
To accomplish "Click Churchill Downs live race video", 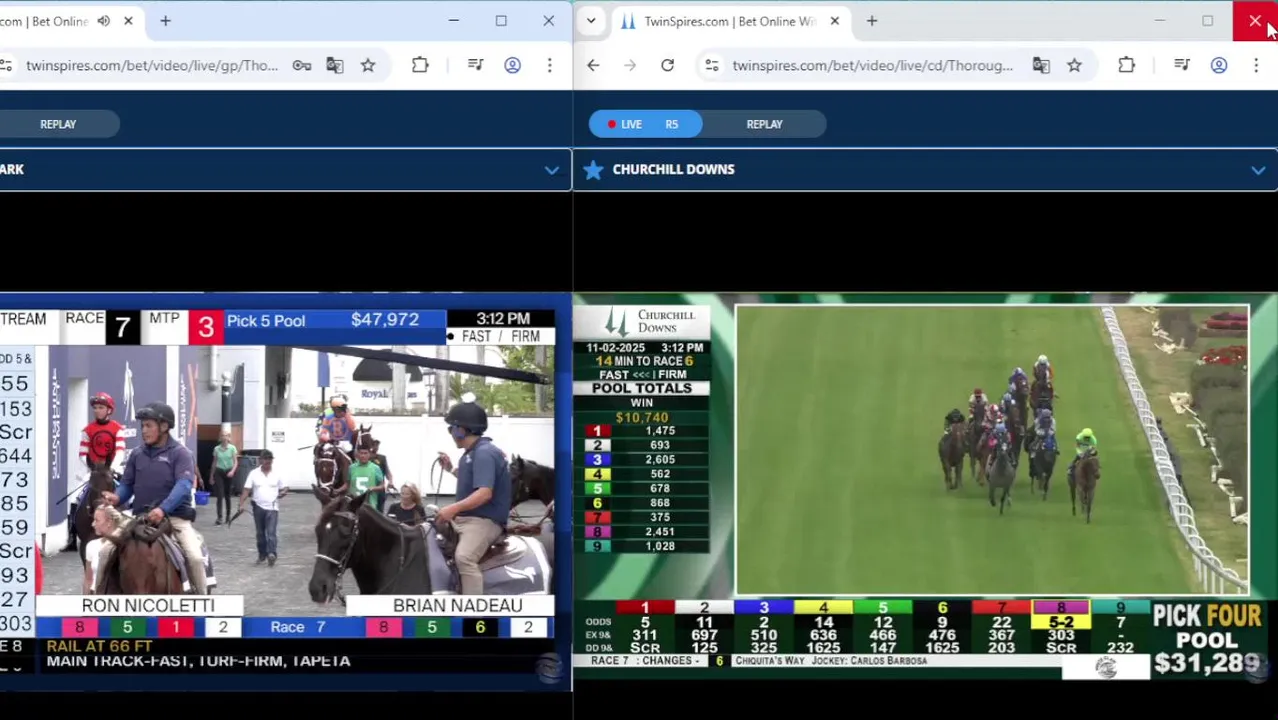I will tap(992, 450).
